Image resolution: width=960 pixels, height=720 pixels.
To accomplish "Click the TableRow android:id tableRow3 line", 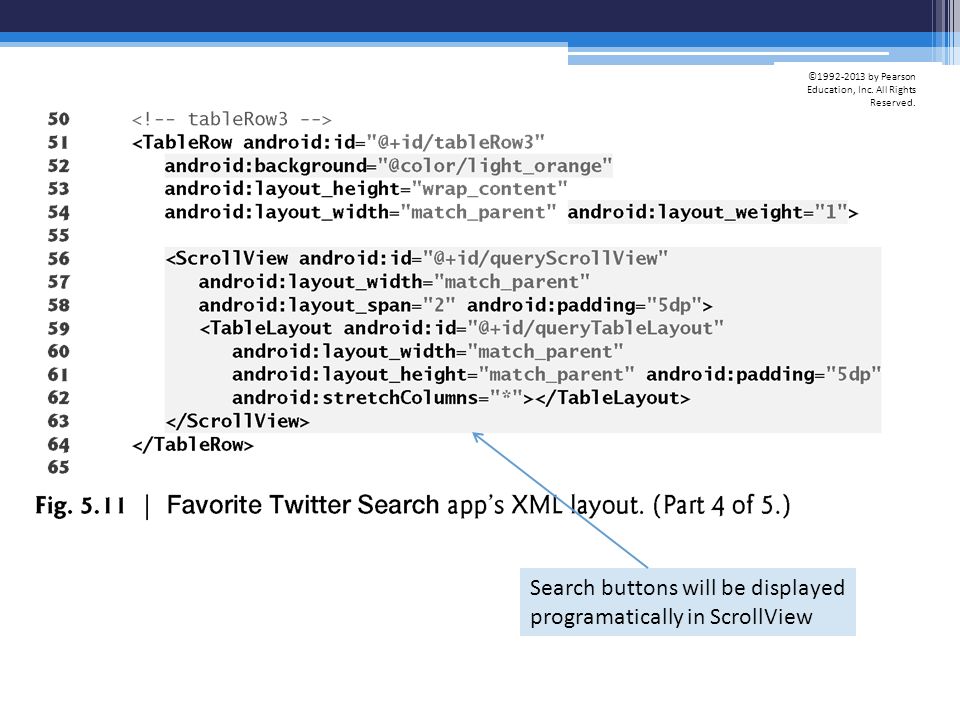I will tap(338, 142).
